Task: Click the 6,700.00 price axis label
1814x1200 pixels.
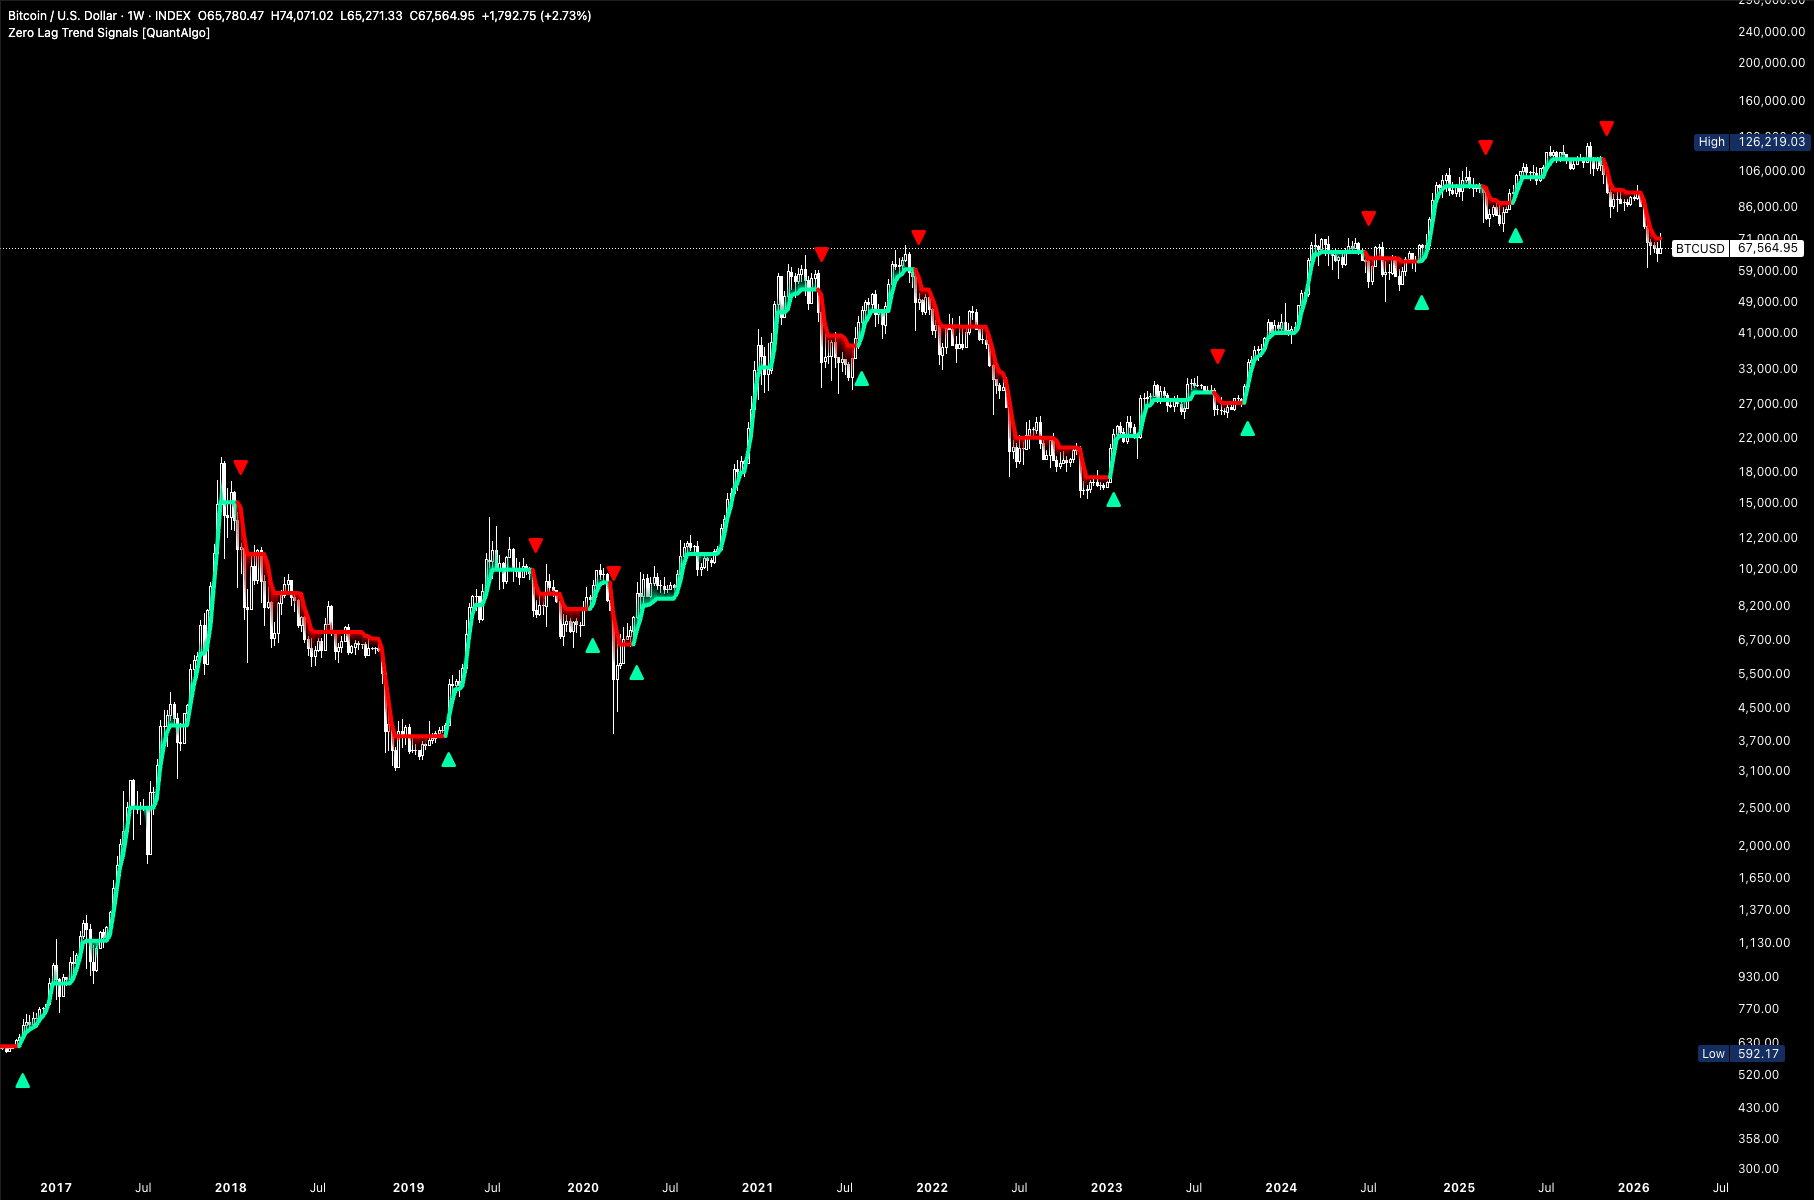Action: pos(1764,640)
